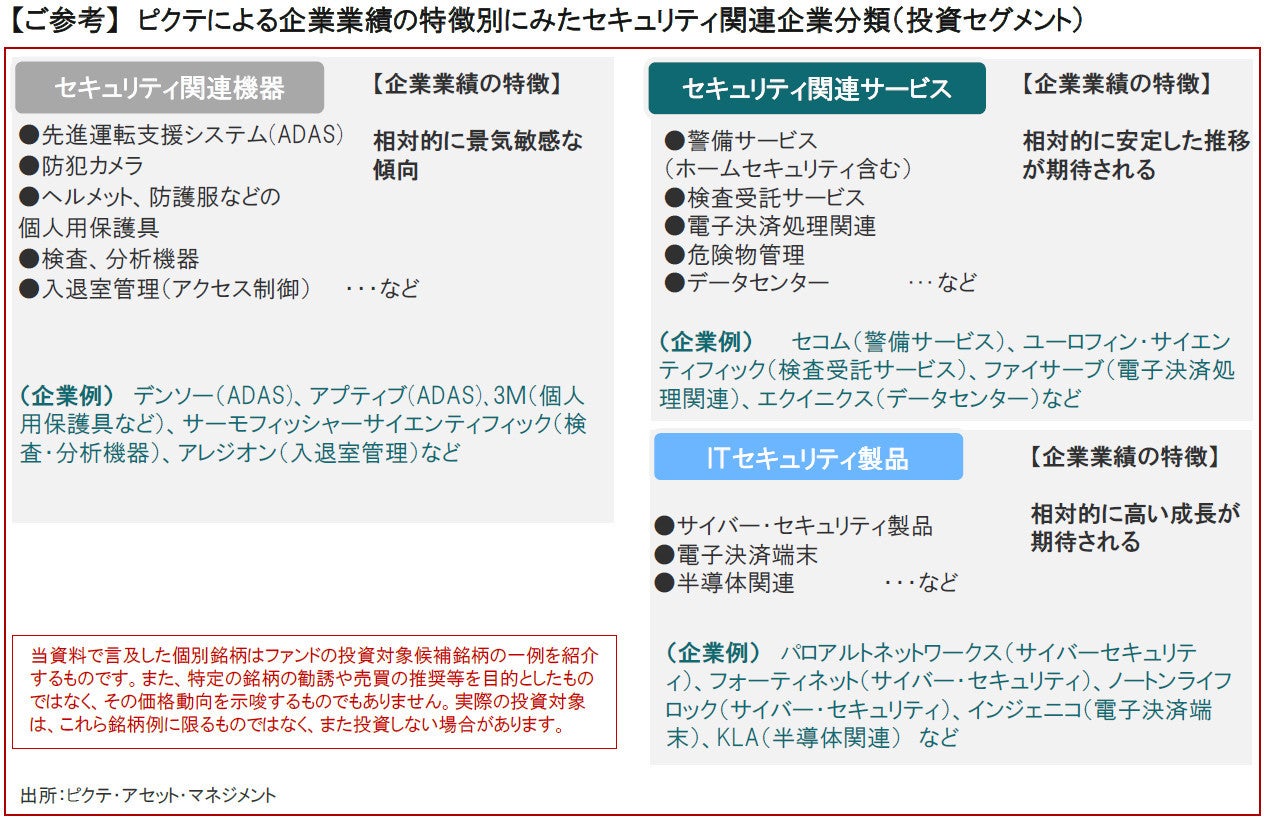This screenshot has height=818, width=1277.
Task: Click the gray セキュリティ関連機器 header box
Action: [x=169, y=88]
